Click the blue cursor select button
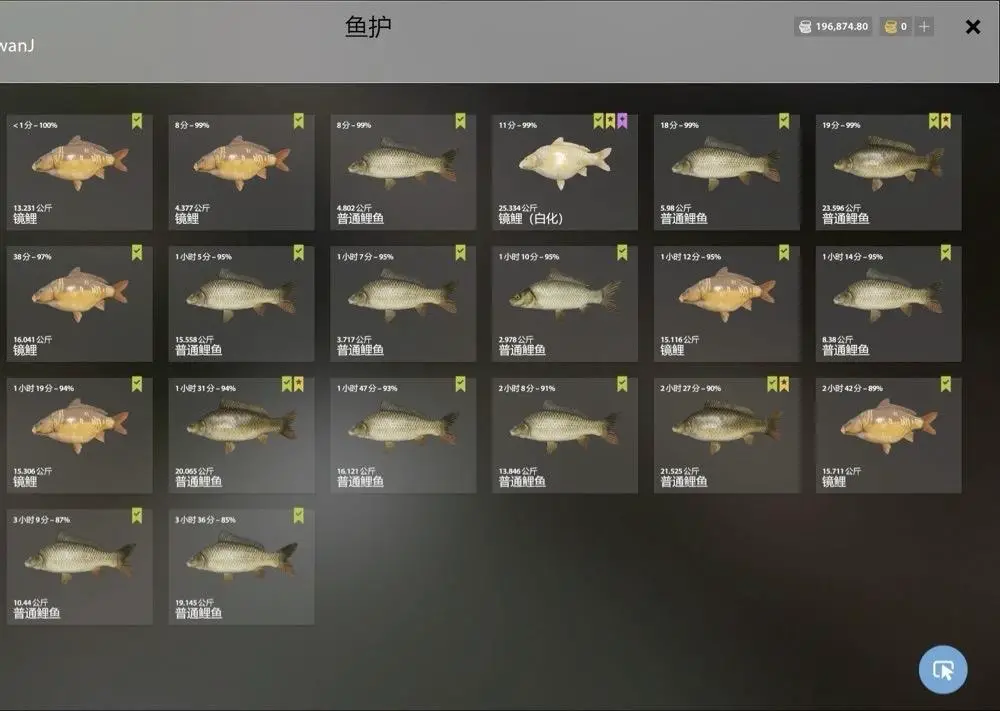The height and width of the screenshot is (711, 1000). click(x=943, y=670)
